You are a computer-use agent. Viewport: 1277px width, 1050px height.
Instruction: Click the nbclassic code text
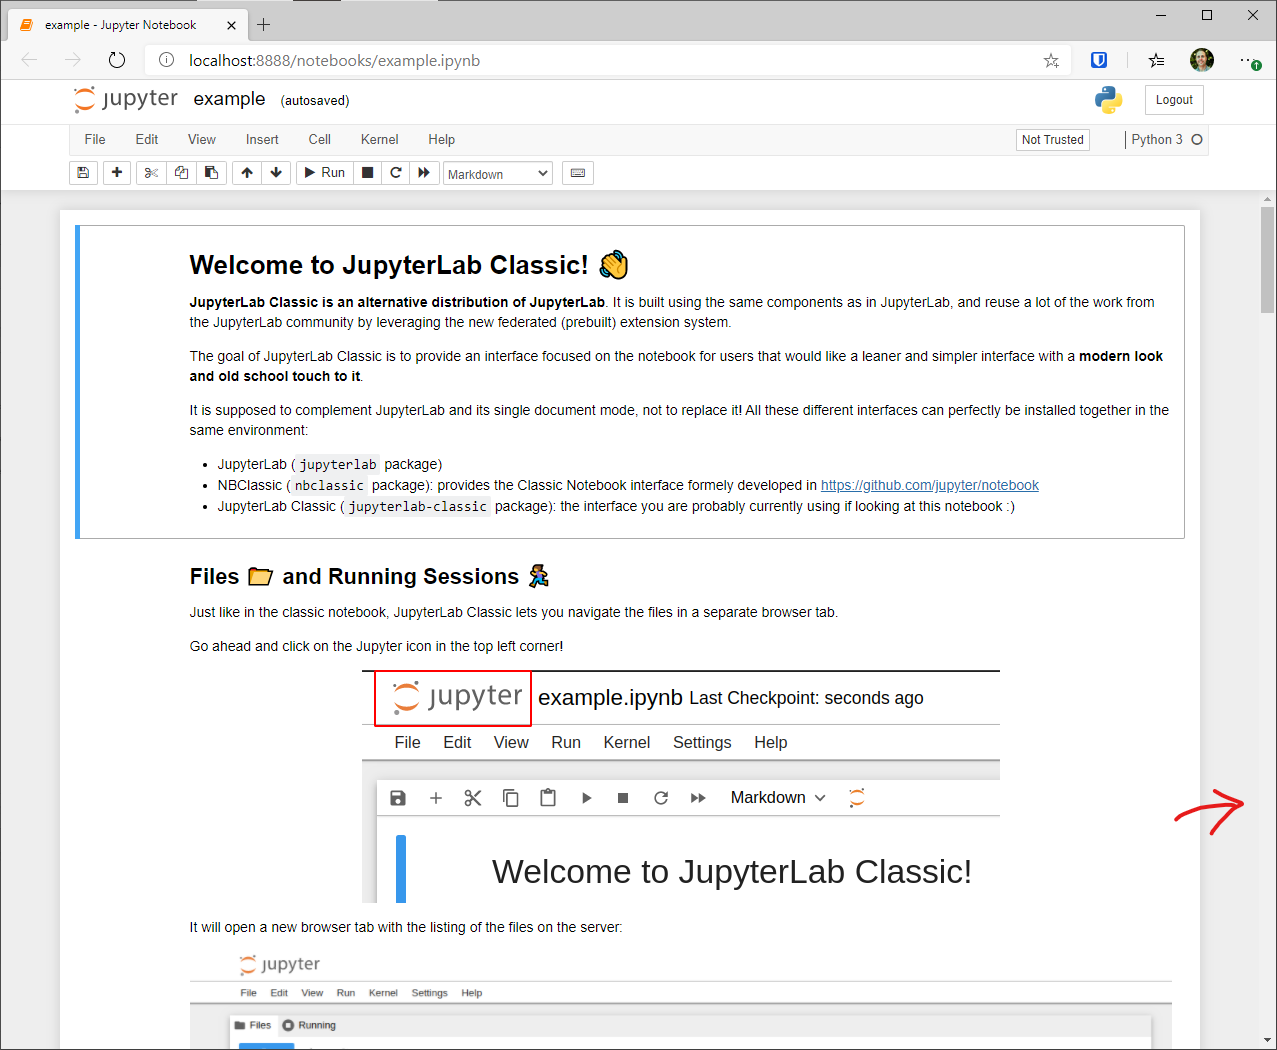coord(329,486)
